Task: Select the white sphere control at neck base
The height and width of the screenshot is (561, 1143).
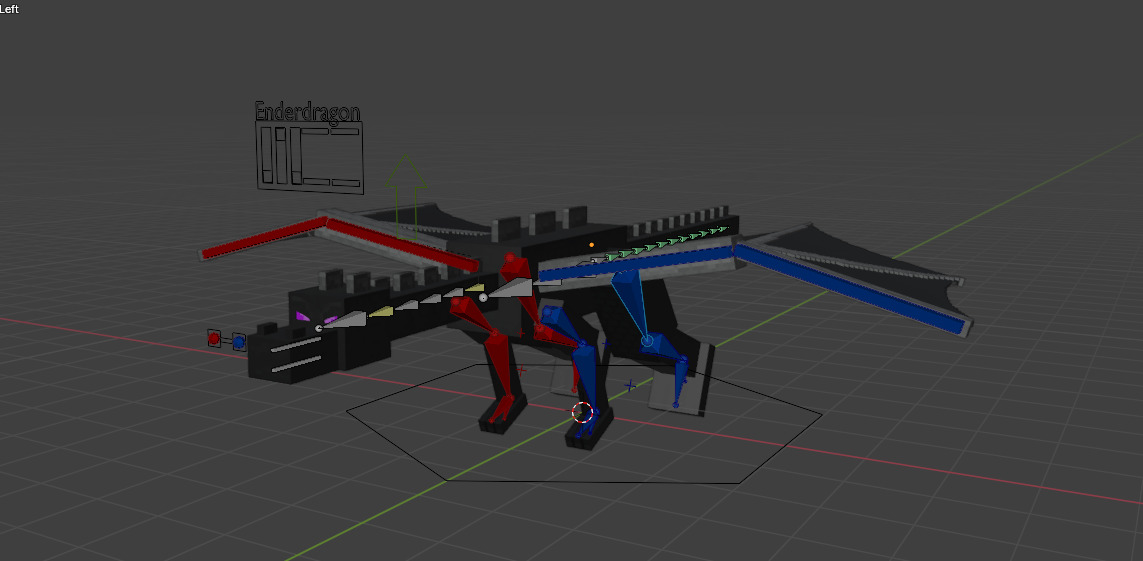Action: 483,297
